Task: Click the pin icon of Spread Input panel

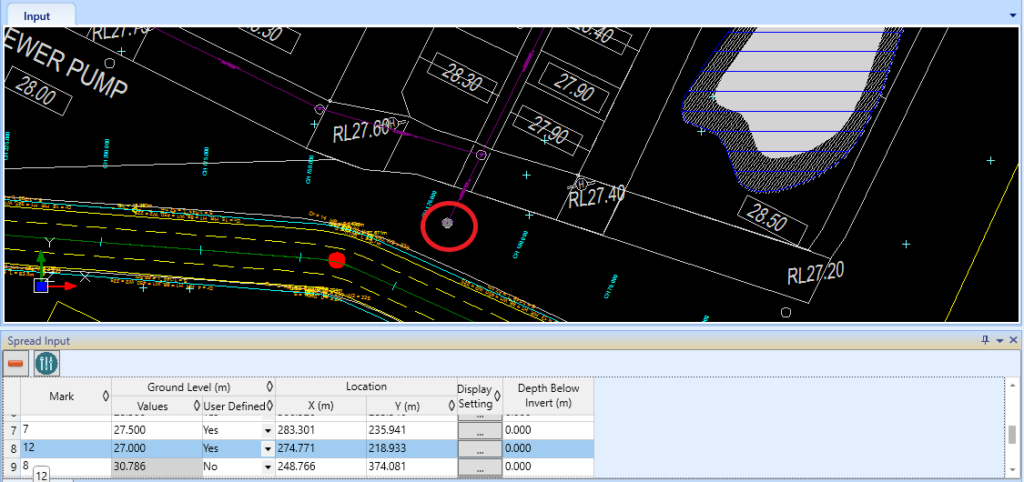Action: pos(986,340)
